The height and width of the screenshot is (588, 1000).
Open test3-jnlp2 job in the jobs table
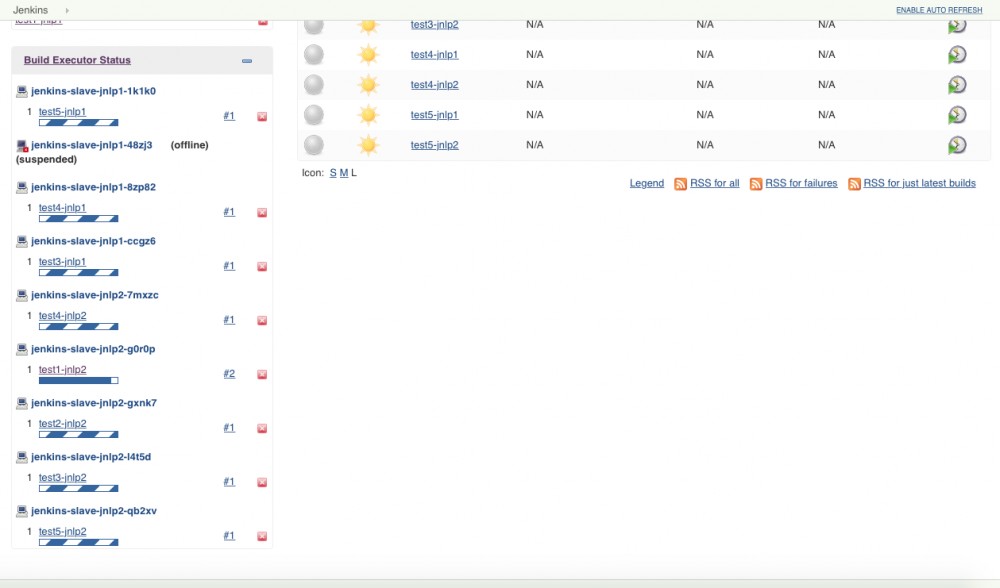coord(434,25)
